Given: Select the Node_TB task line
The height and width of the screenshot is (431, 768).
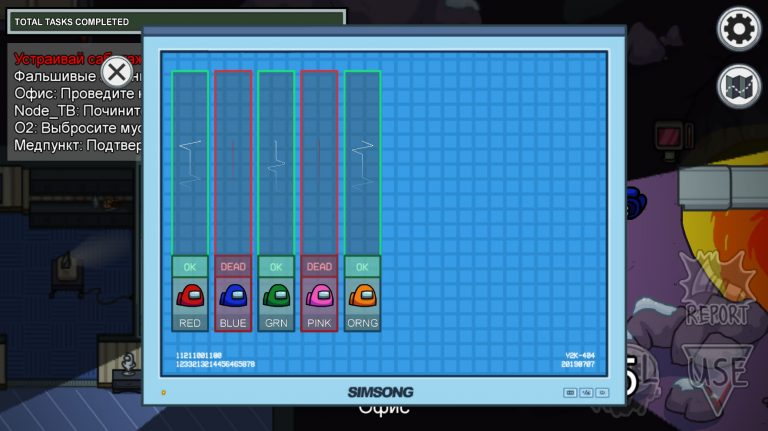Looking at the screenshot, I should (x=78, y=111).
